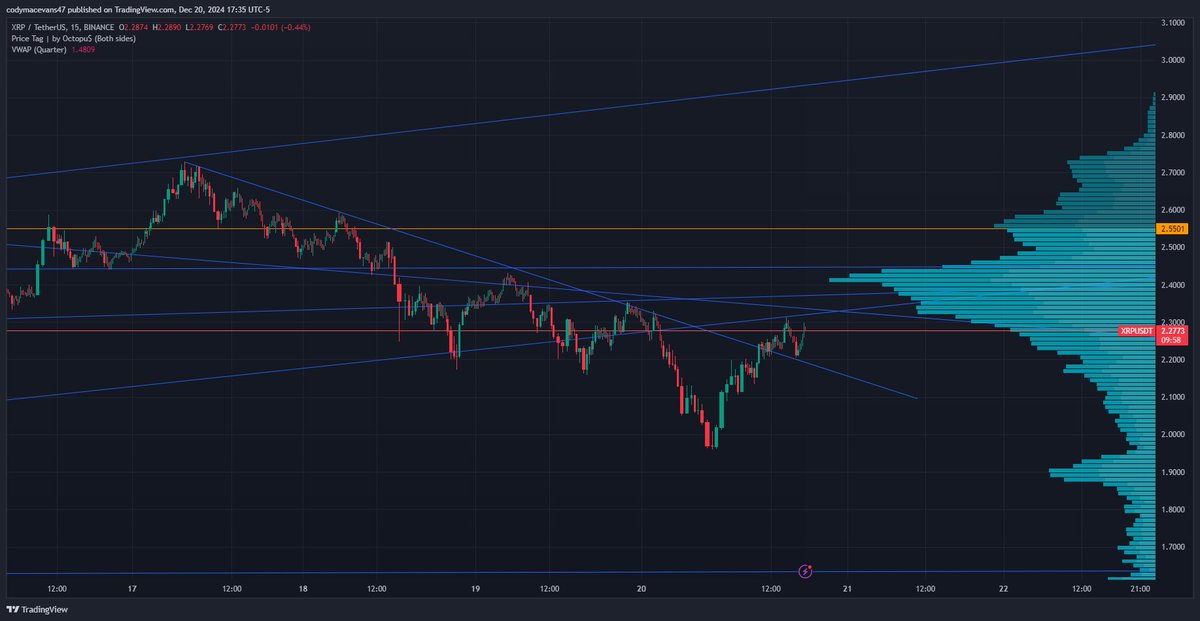Select the orange 2.5501 price label
Screen dimensions: 1200x621
pyautogui.click(x=1172, y=229)
